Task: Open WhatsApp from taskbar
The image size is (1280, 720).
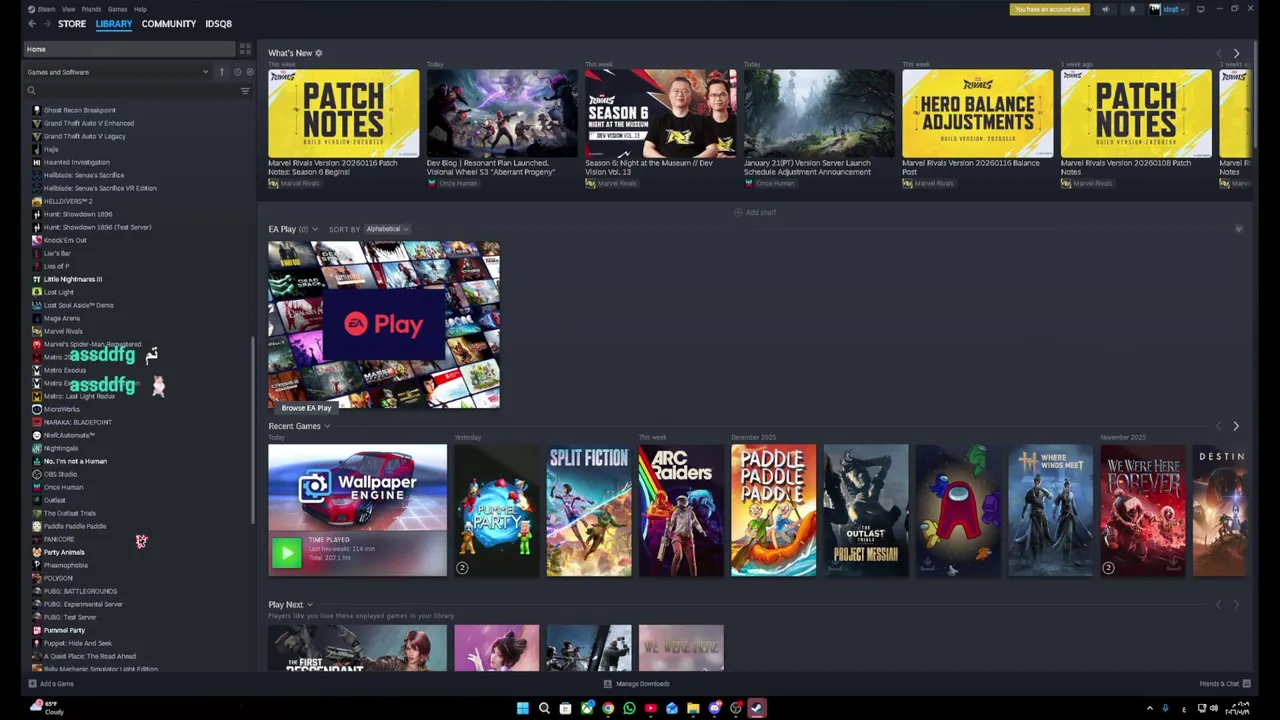Action: point(629,708)
